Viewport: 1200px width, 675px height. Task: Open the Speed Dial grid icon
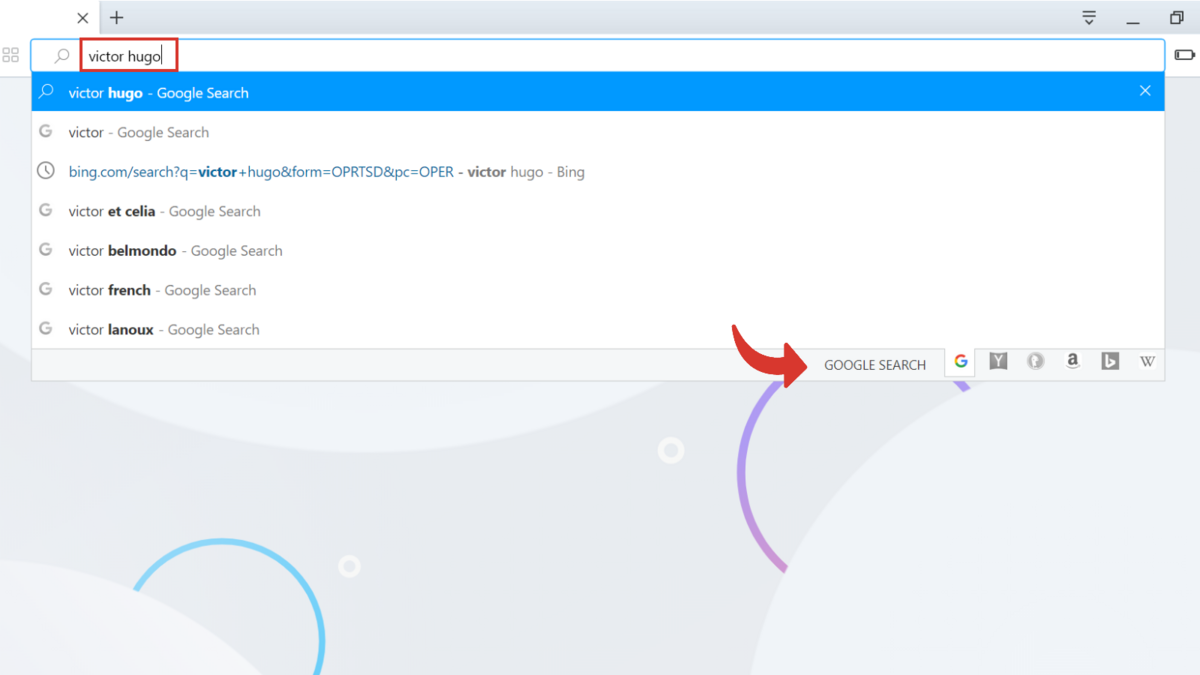tap(11, 56)
